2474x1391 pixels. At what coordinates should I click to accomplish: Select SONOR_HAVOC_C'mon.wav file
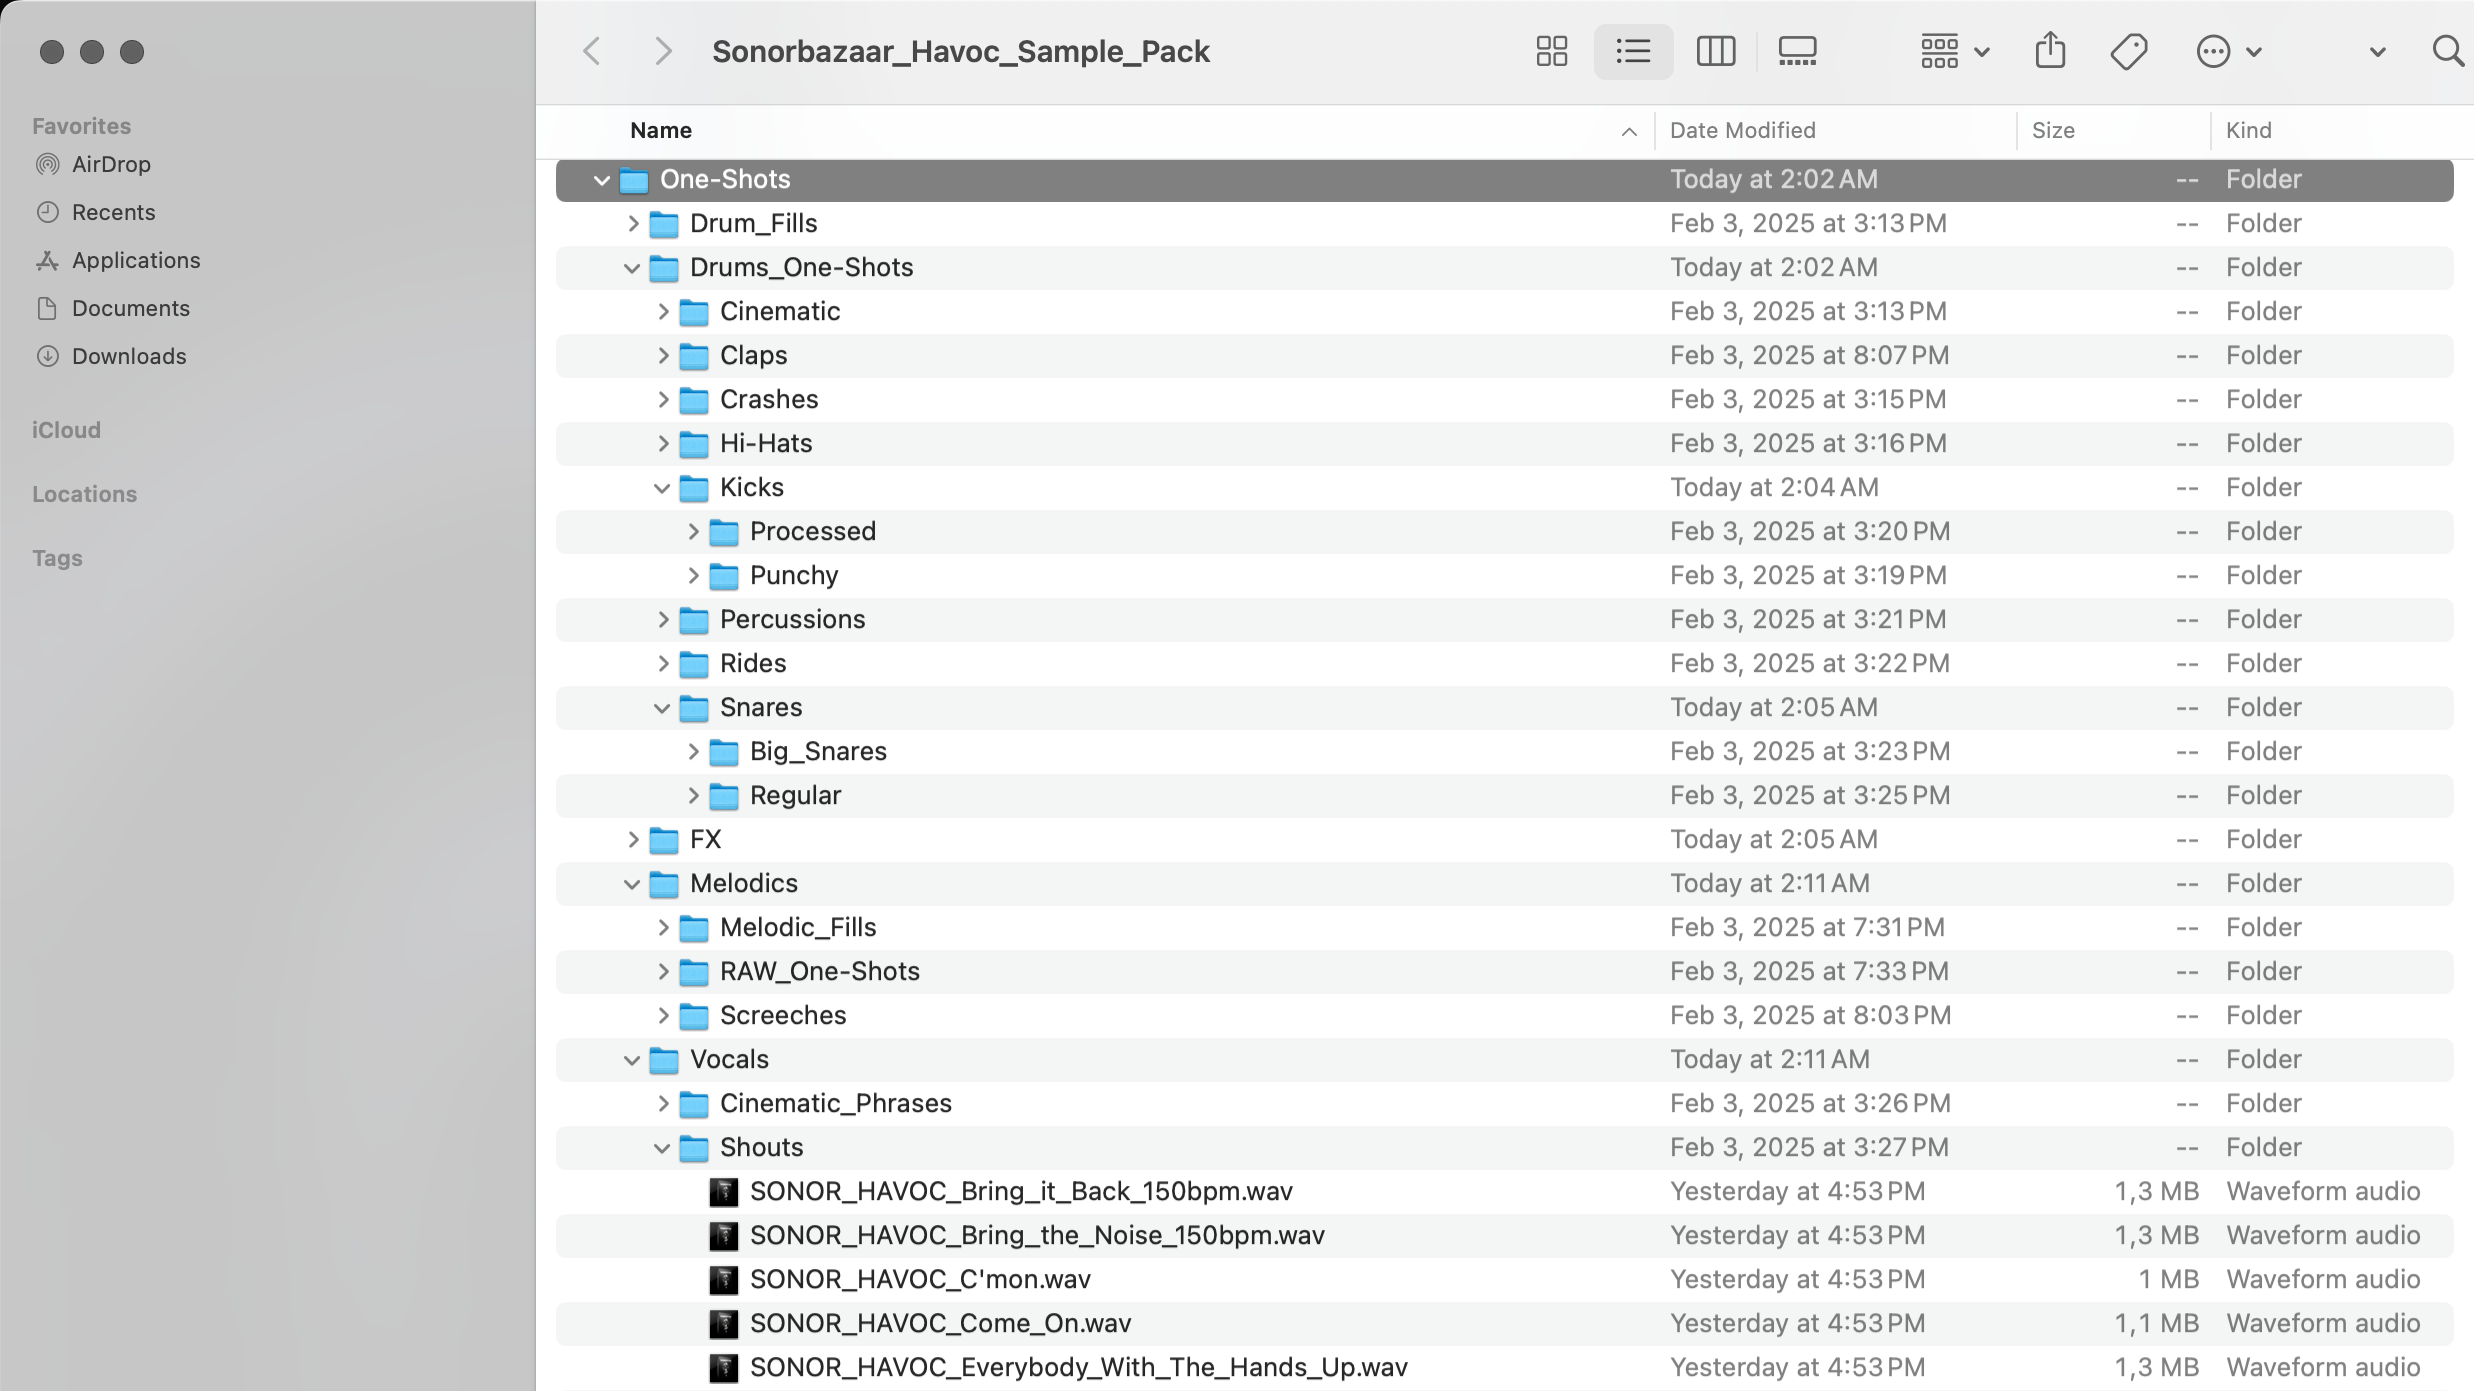(x=919, y=1279)
